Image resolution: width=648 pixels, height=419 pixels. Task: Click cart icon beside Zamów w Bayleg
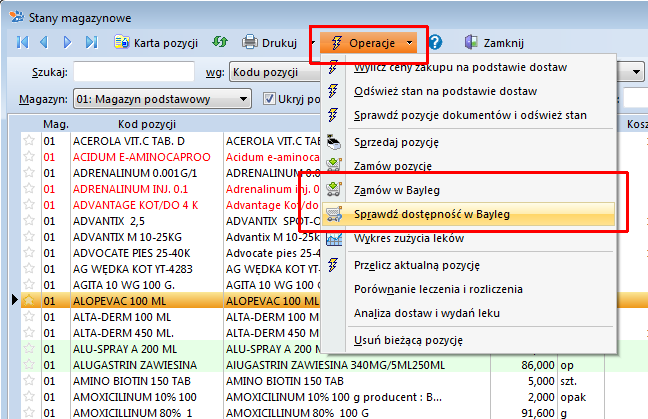tap(334, 189)
